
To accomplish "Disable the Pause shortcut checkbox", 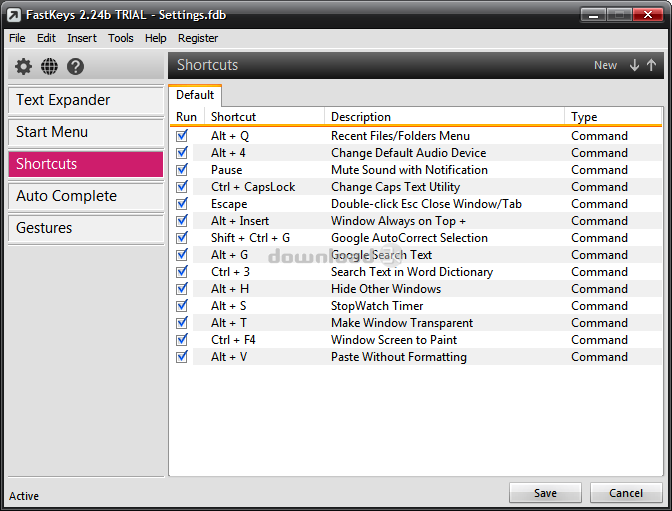I will click(x=182, y=170).
